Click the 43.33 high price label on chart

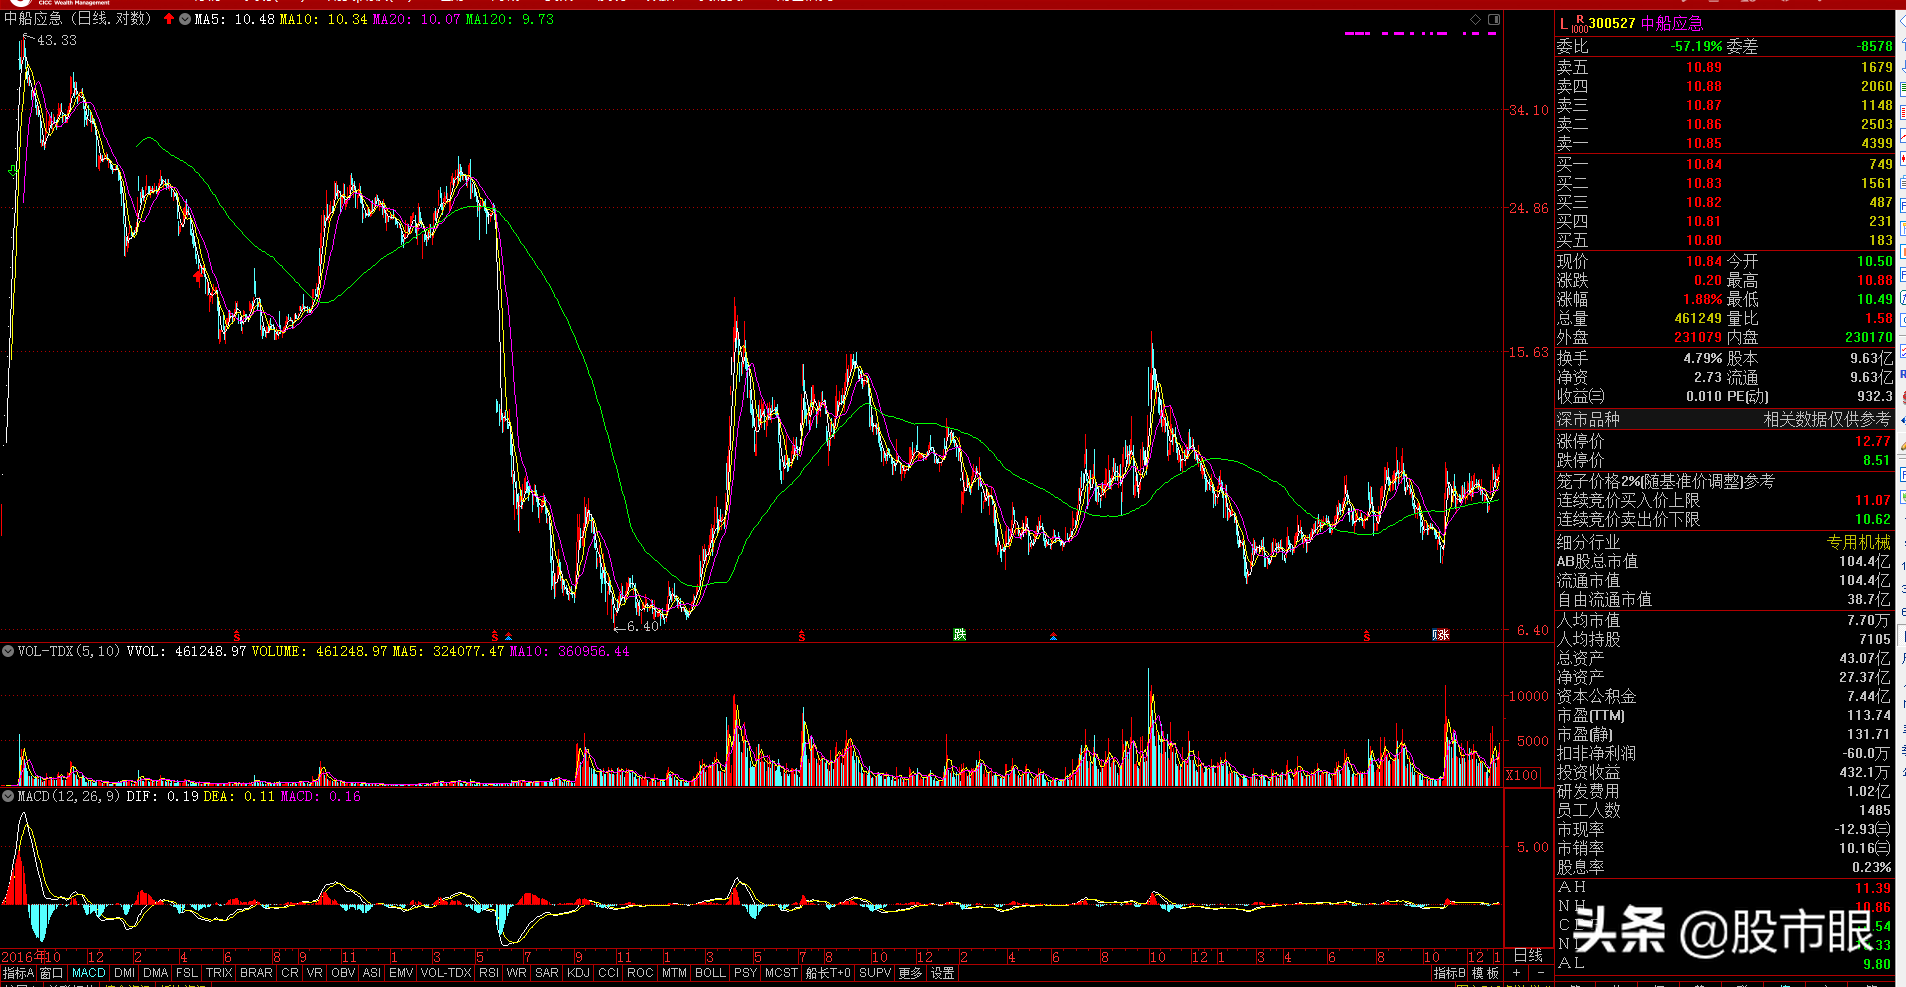(57, 40)
